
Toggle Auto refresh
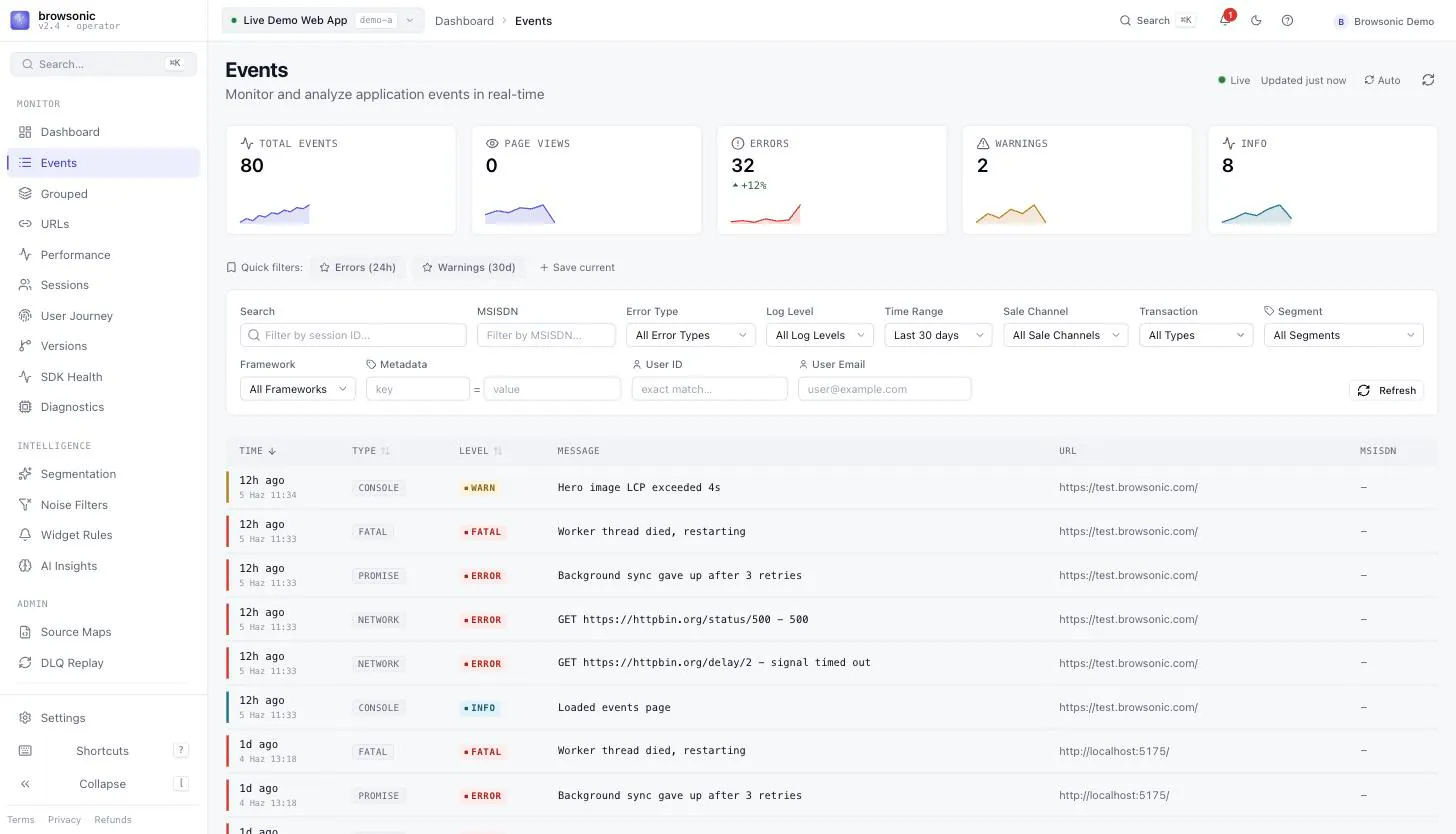coord(1382,80)
